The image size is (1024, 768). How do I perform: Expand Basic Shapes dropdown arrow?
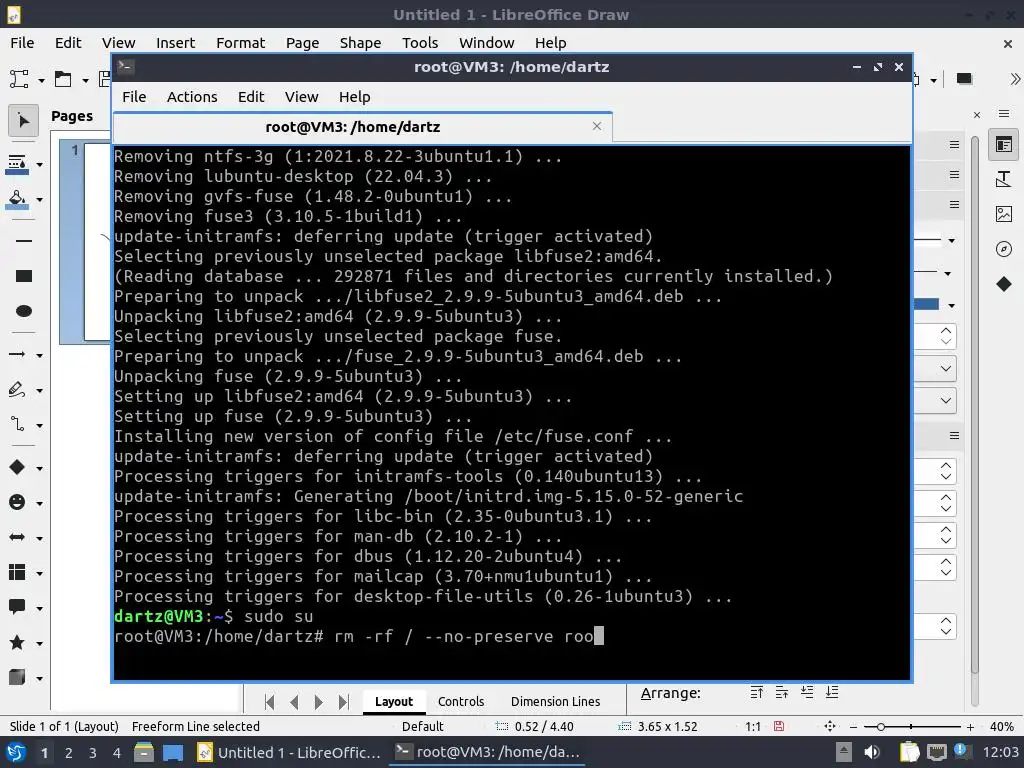(40, 468)
